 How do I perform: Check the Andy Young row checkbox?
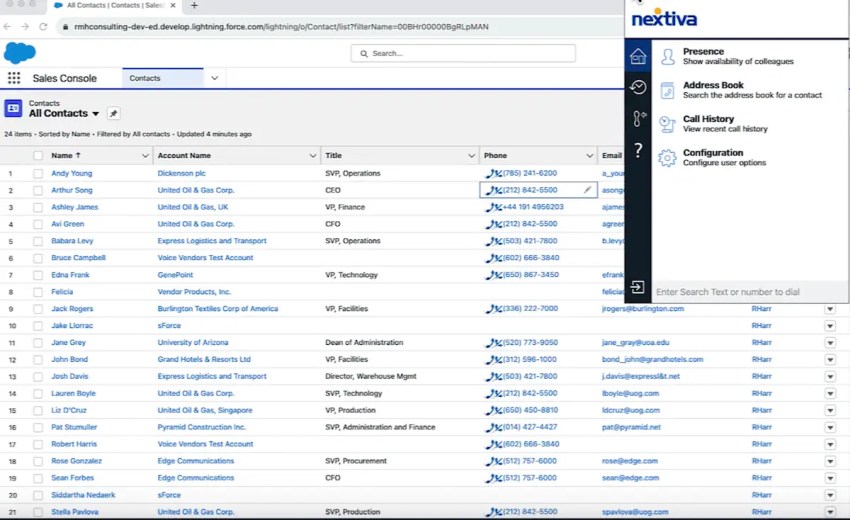click(38, 174)
